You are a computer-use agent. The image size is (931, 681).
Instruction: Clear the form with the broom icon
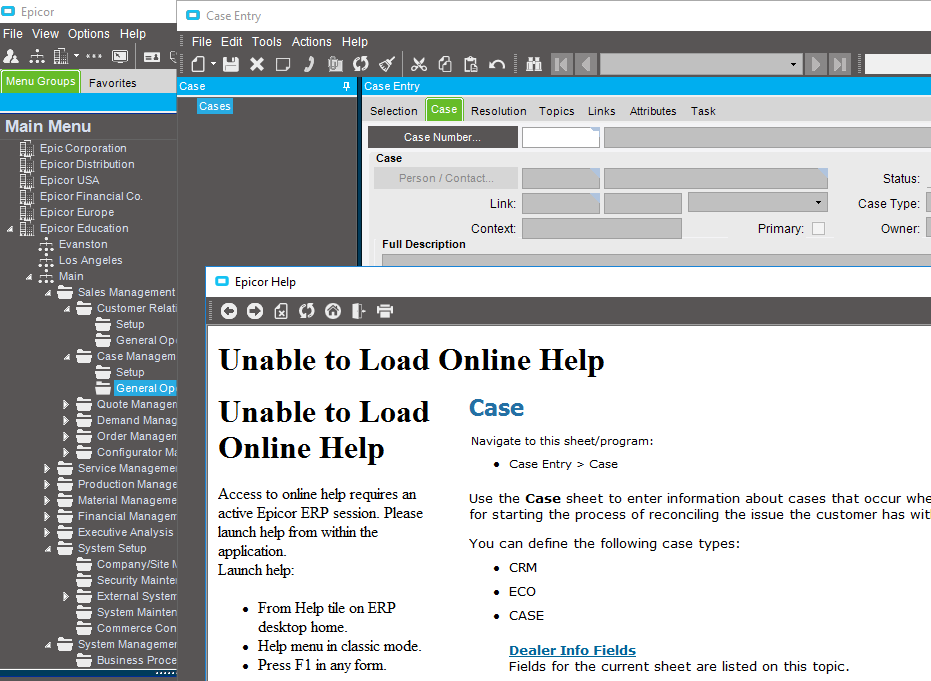pos(387,64)
